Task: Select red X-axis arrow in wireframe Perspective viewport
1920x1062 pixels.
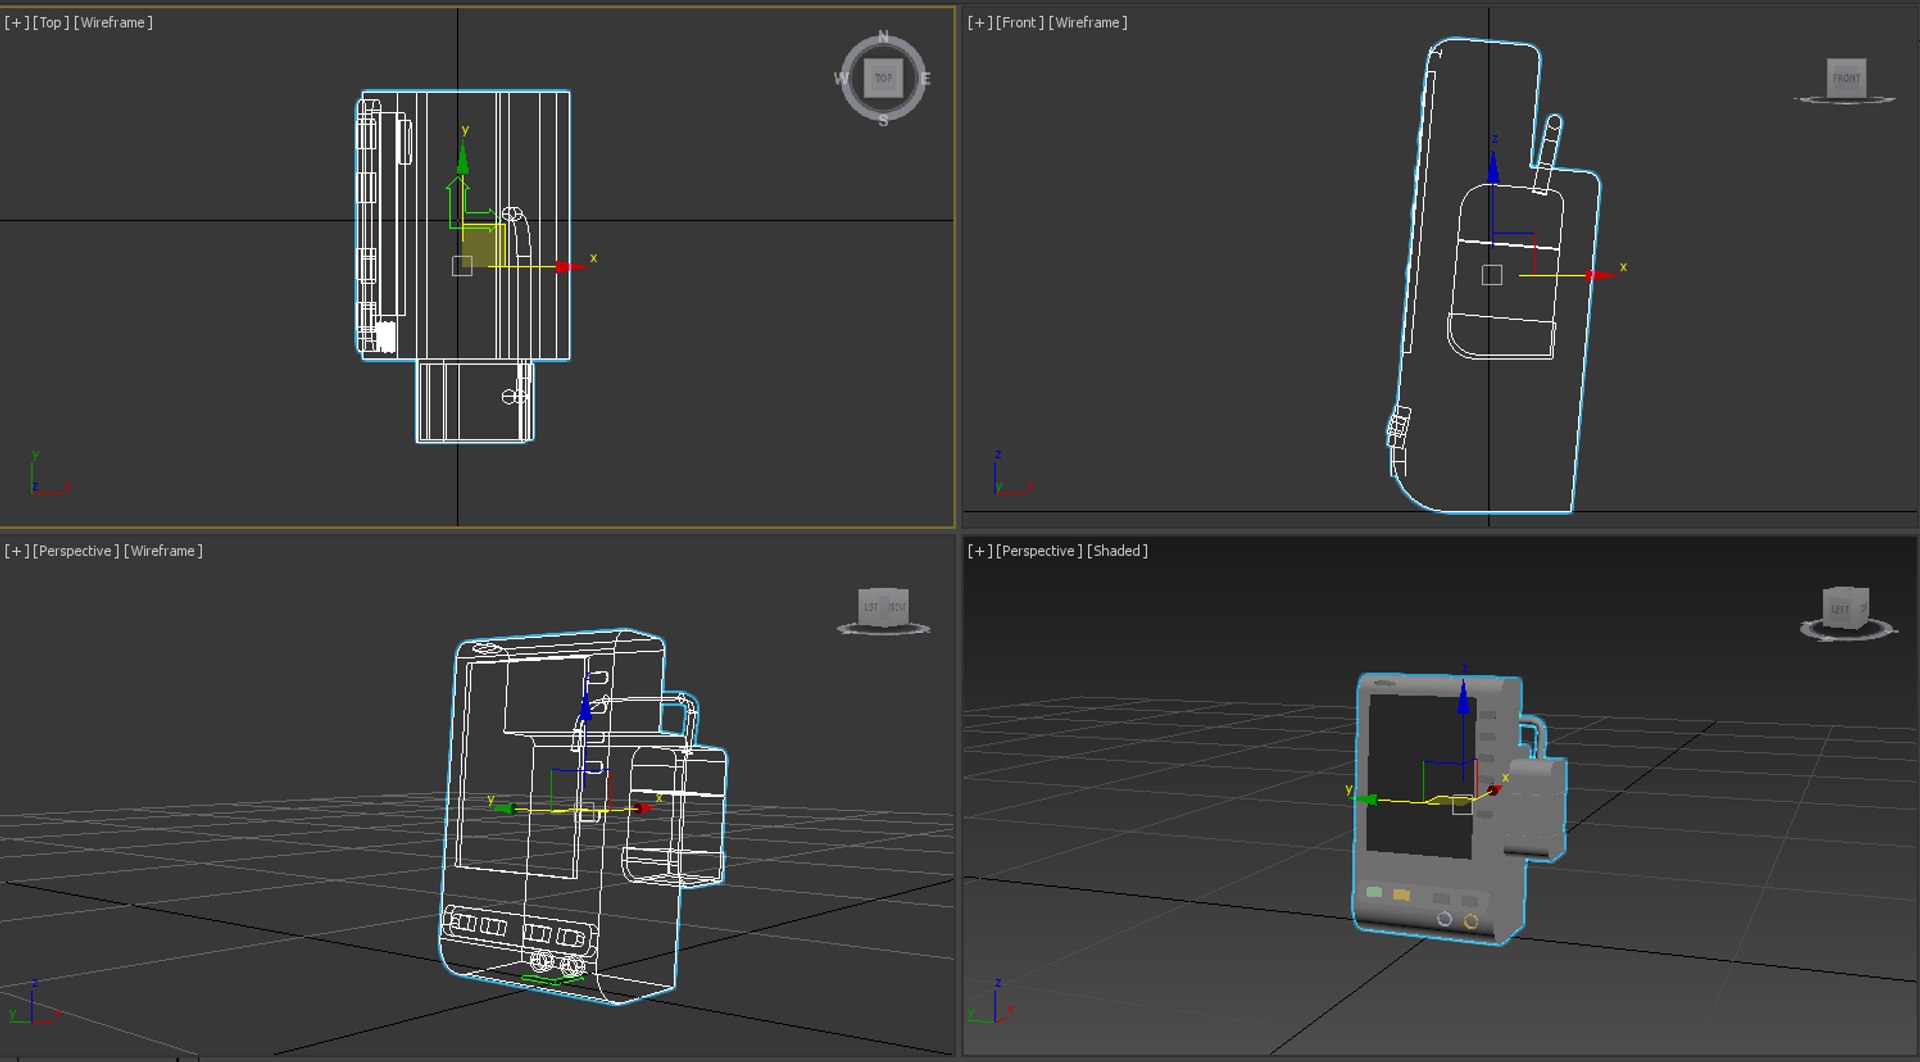Action: (643, 807)
